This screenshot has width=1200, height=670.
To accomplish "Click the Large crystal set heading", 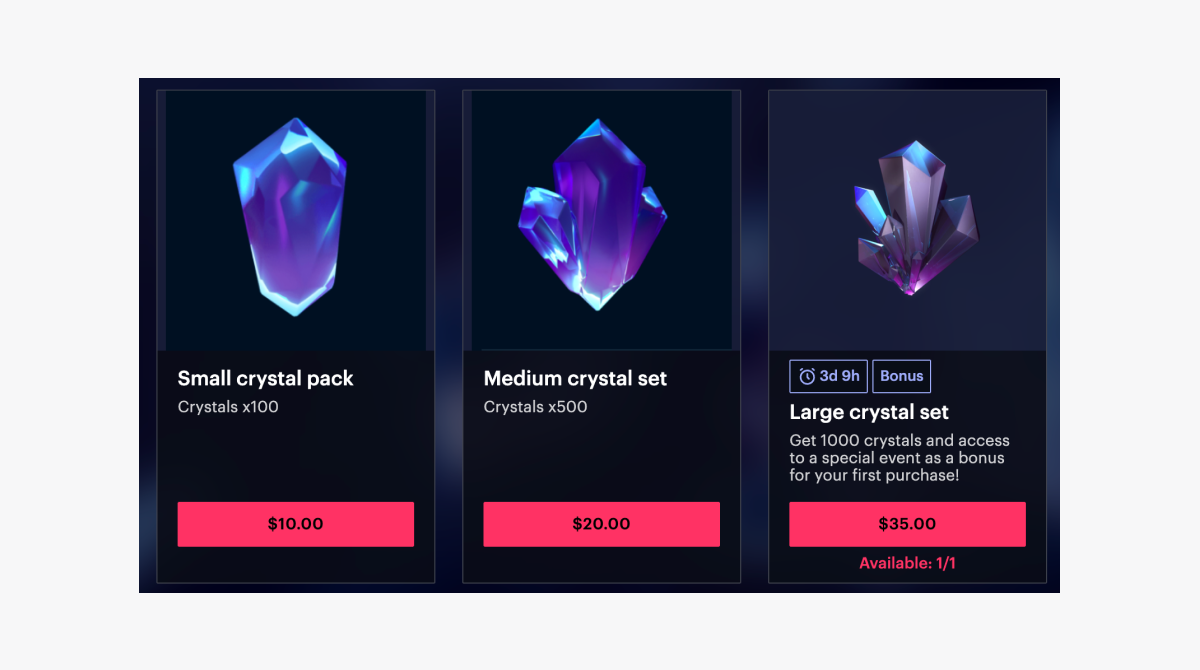I will (869, 412).
